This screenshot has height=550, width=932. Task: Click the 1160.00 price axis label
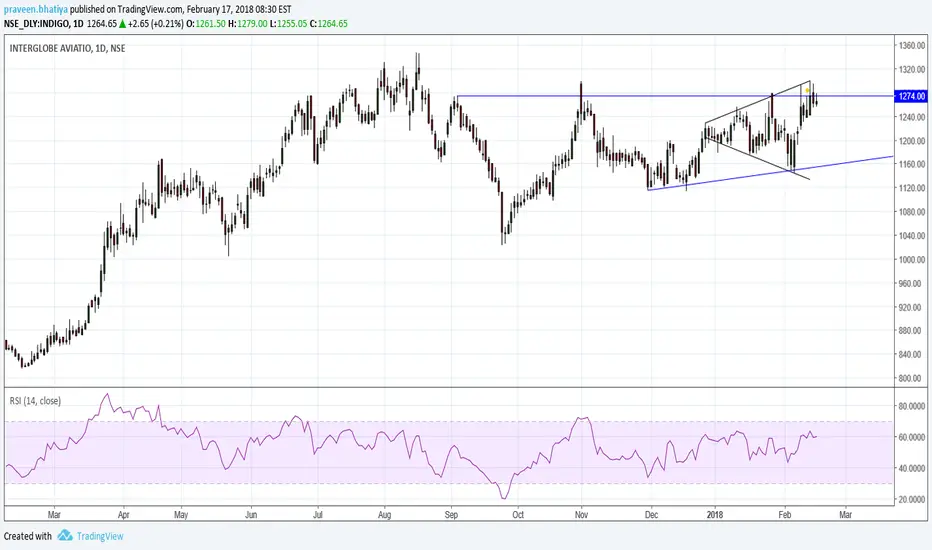[912, 164]
